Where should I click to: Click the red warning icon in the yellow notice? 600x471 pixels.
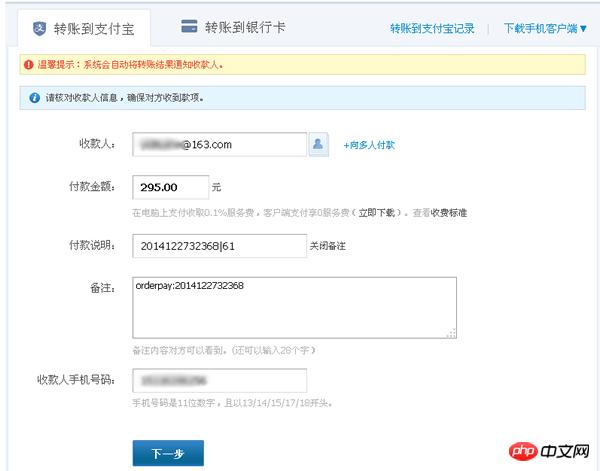pyautogui.click(x=29, y=64)
